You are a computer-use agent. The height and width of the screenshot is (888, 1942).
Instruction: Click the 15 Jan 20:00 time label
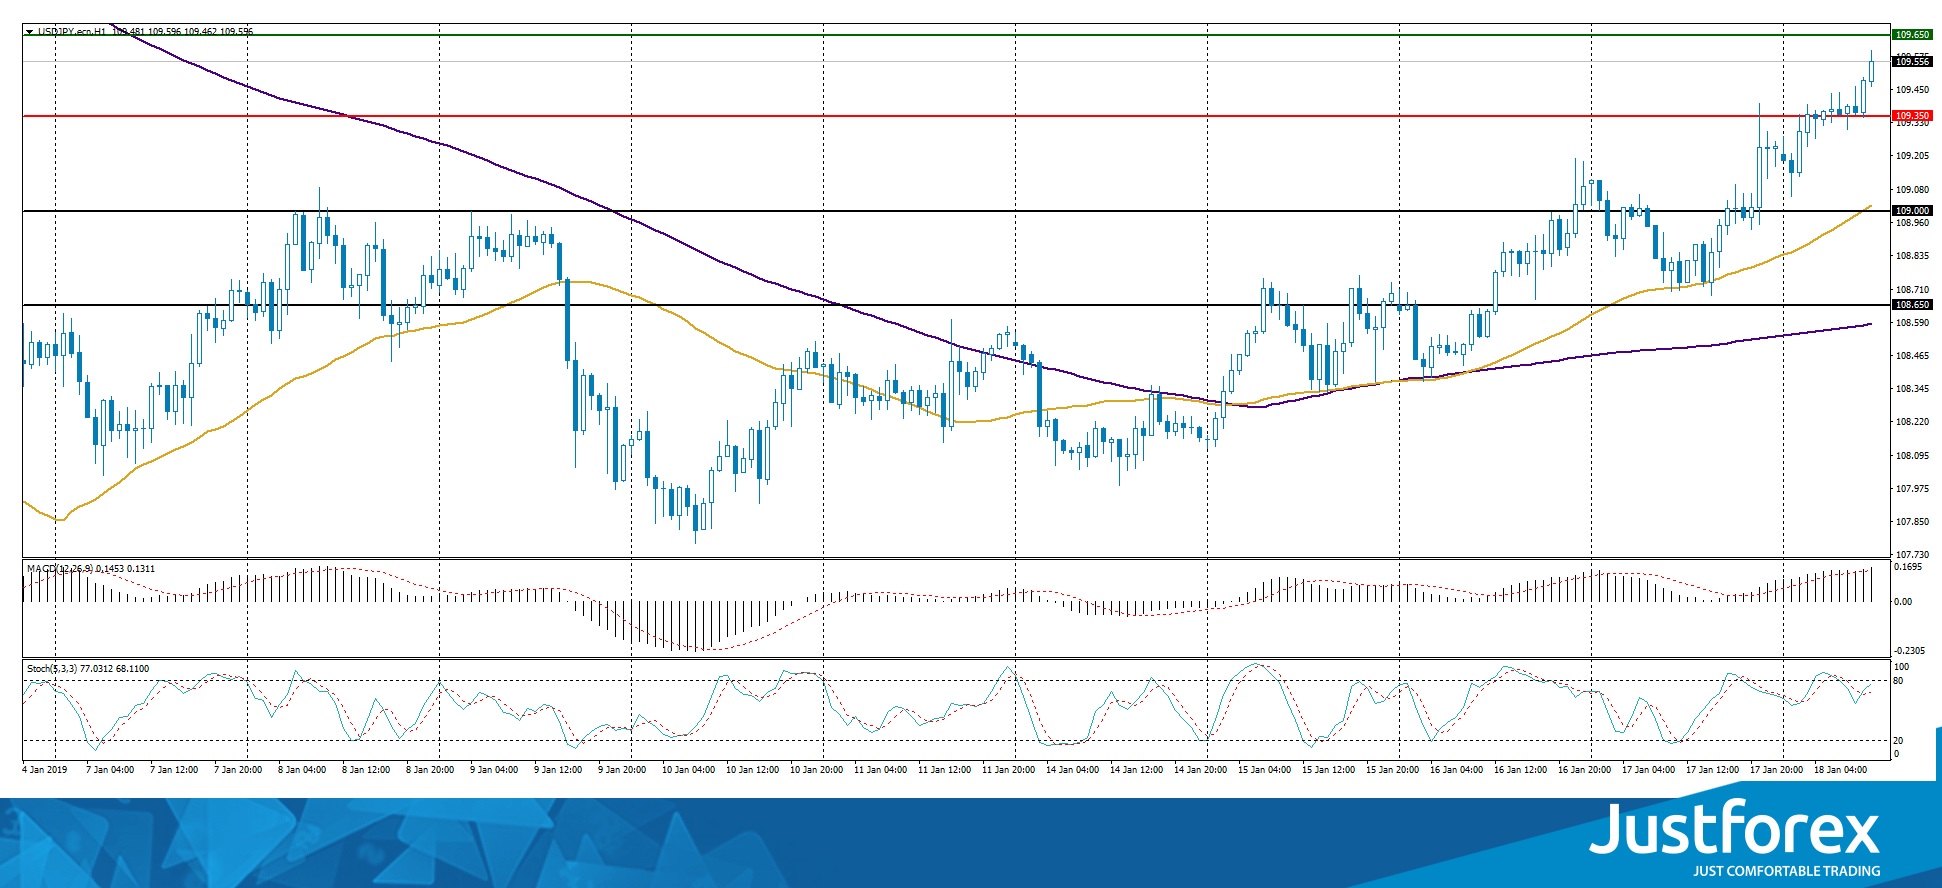point(1392,770)
